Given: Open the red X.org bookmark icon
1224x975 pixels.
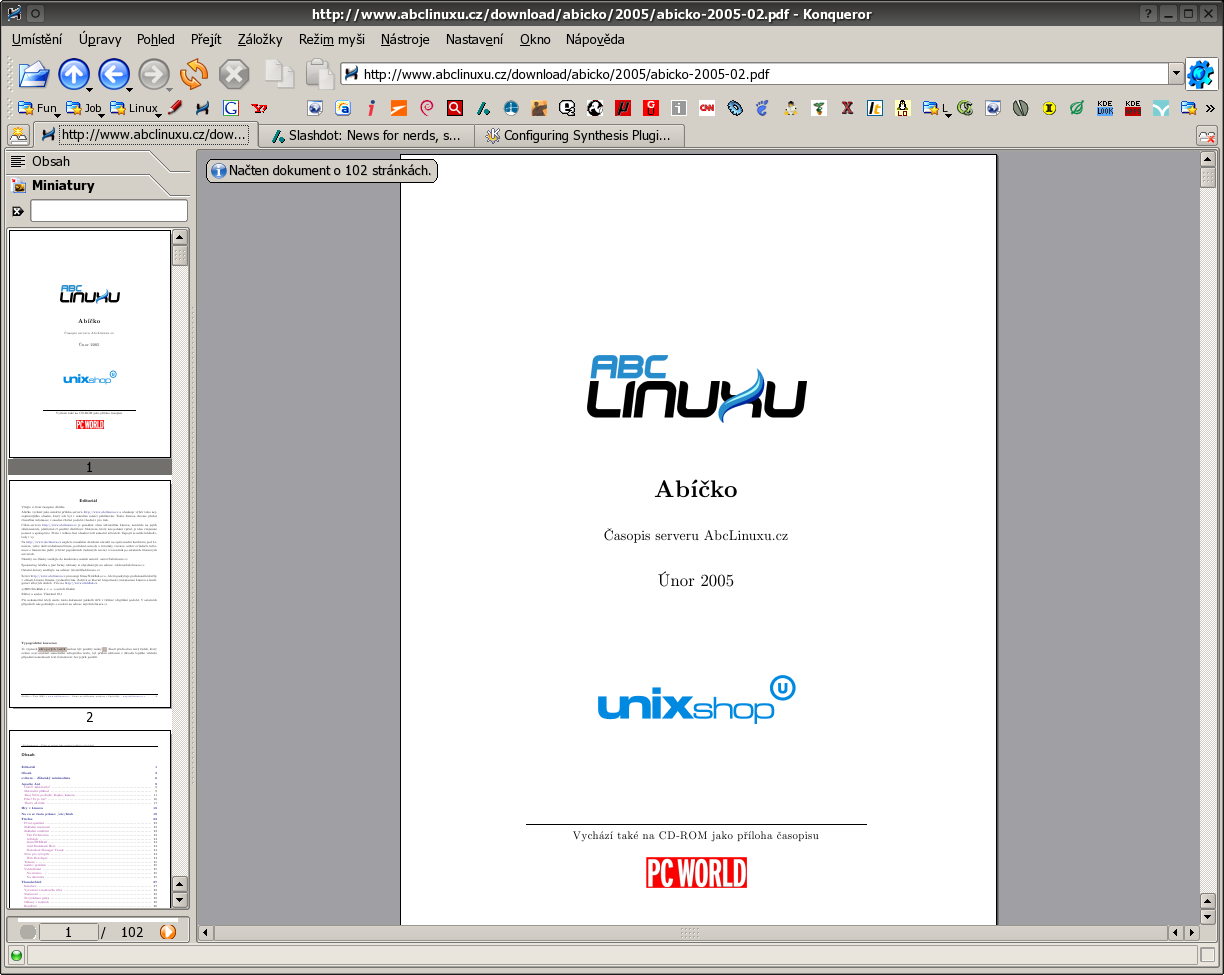Looking at the screenshot, I should pos(847,108).
